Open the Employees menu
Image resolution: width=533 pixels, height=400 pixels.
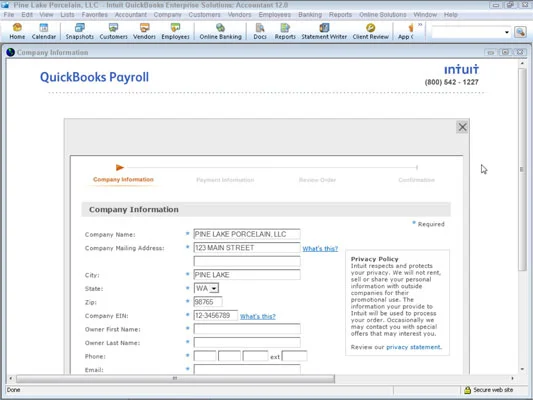tap(275, 15)
